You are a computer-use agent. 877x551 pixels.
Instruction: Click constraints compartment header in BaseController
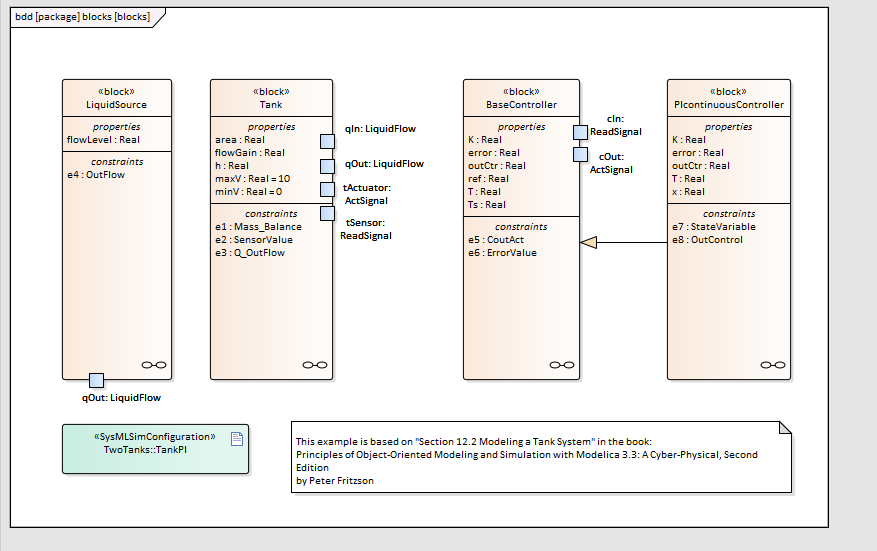[521, 227]
